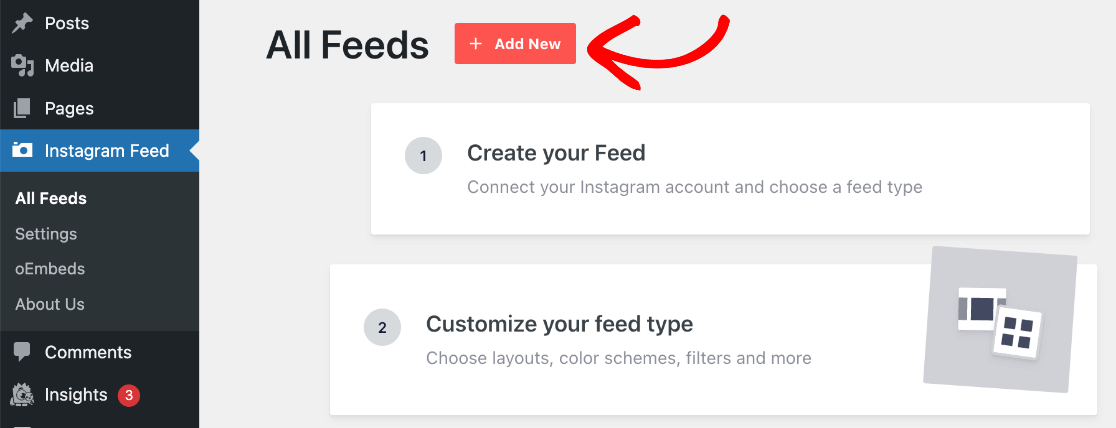The image size is (1116, 428).
Task: Click the Media icon in sidebar
Action: pyautogui.click(x=22, y=66)
